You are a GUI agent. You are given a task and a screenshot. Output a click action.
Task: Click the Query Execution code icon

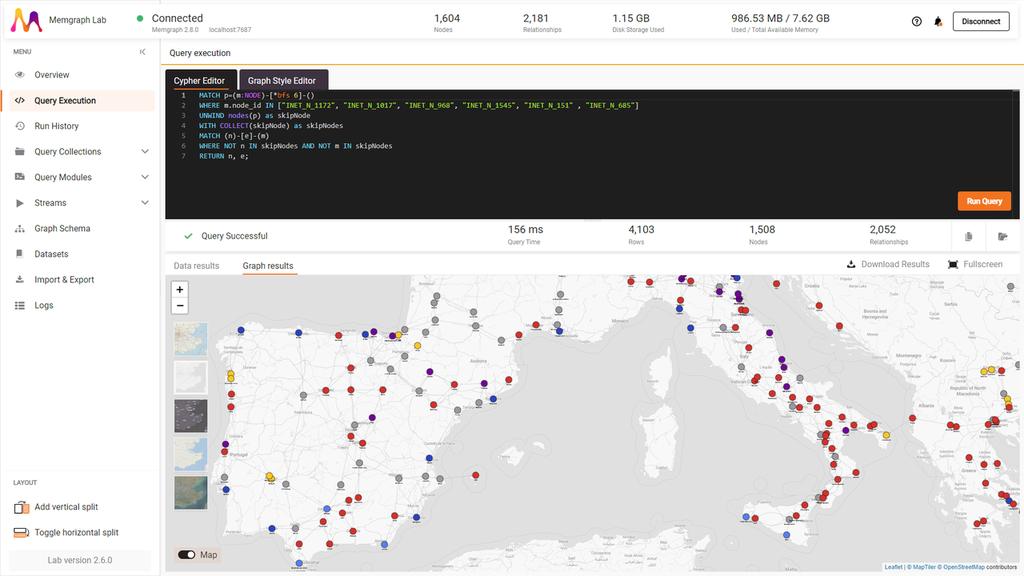pyautogui.click(x=20, y=101)
